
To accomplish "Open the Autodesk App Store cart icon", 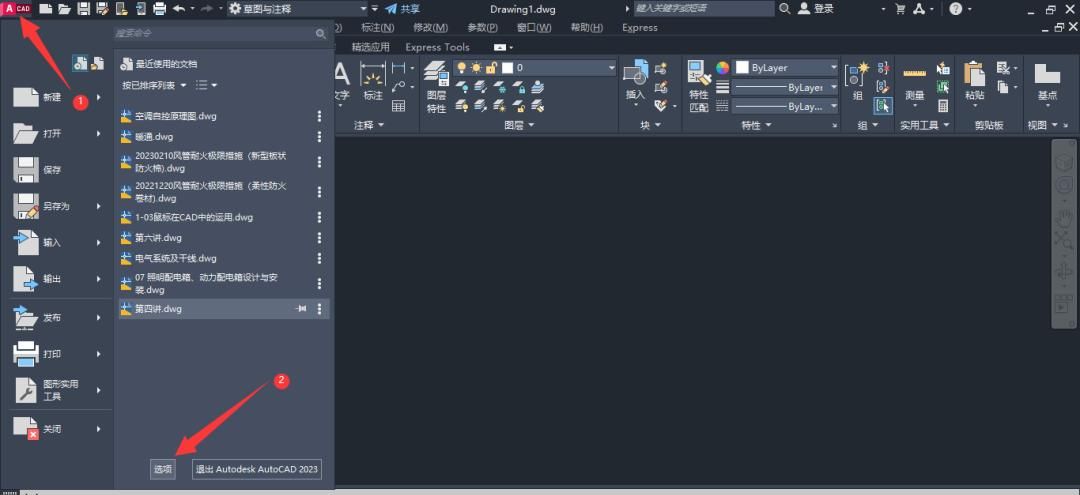I will click(900, 9).
